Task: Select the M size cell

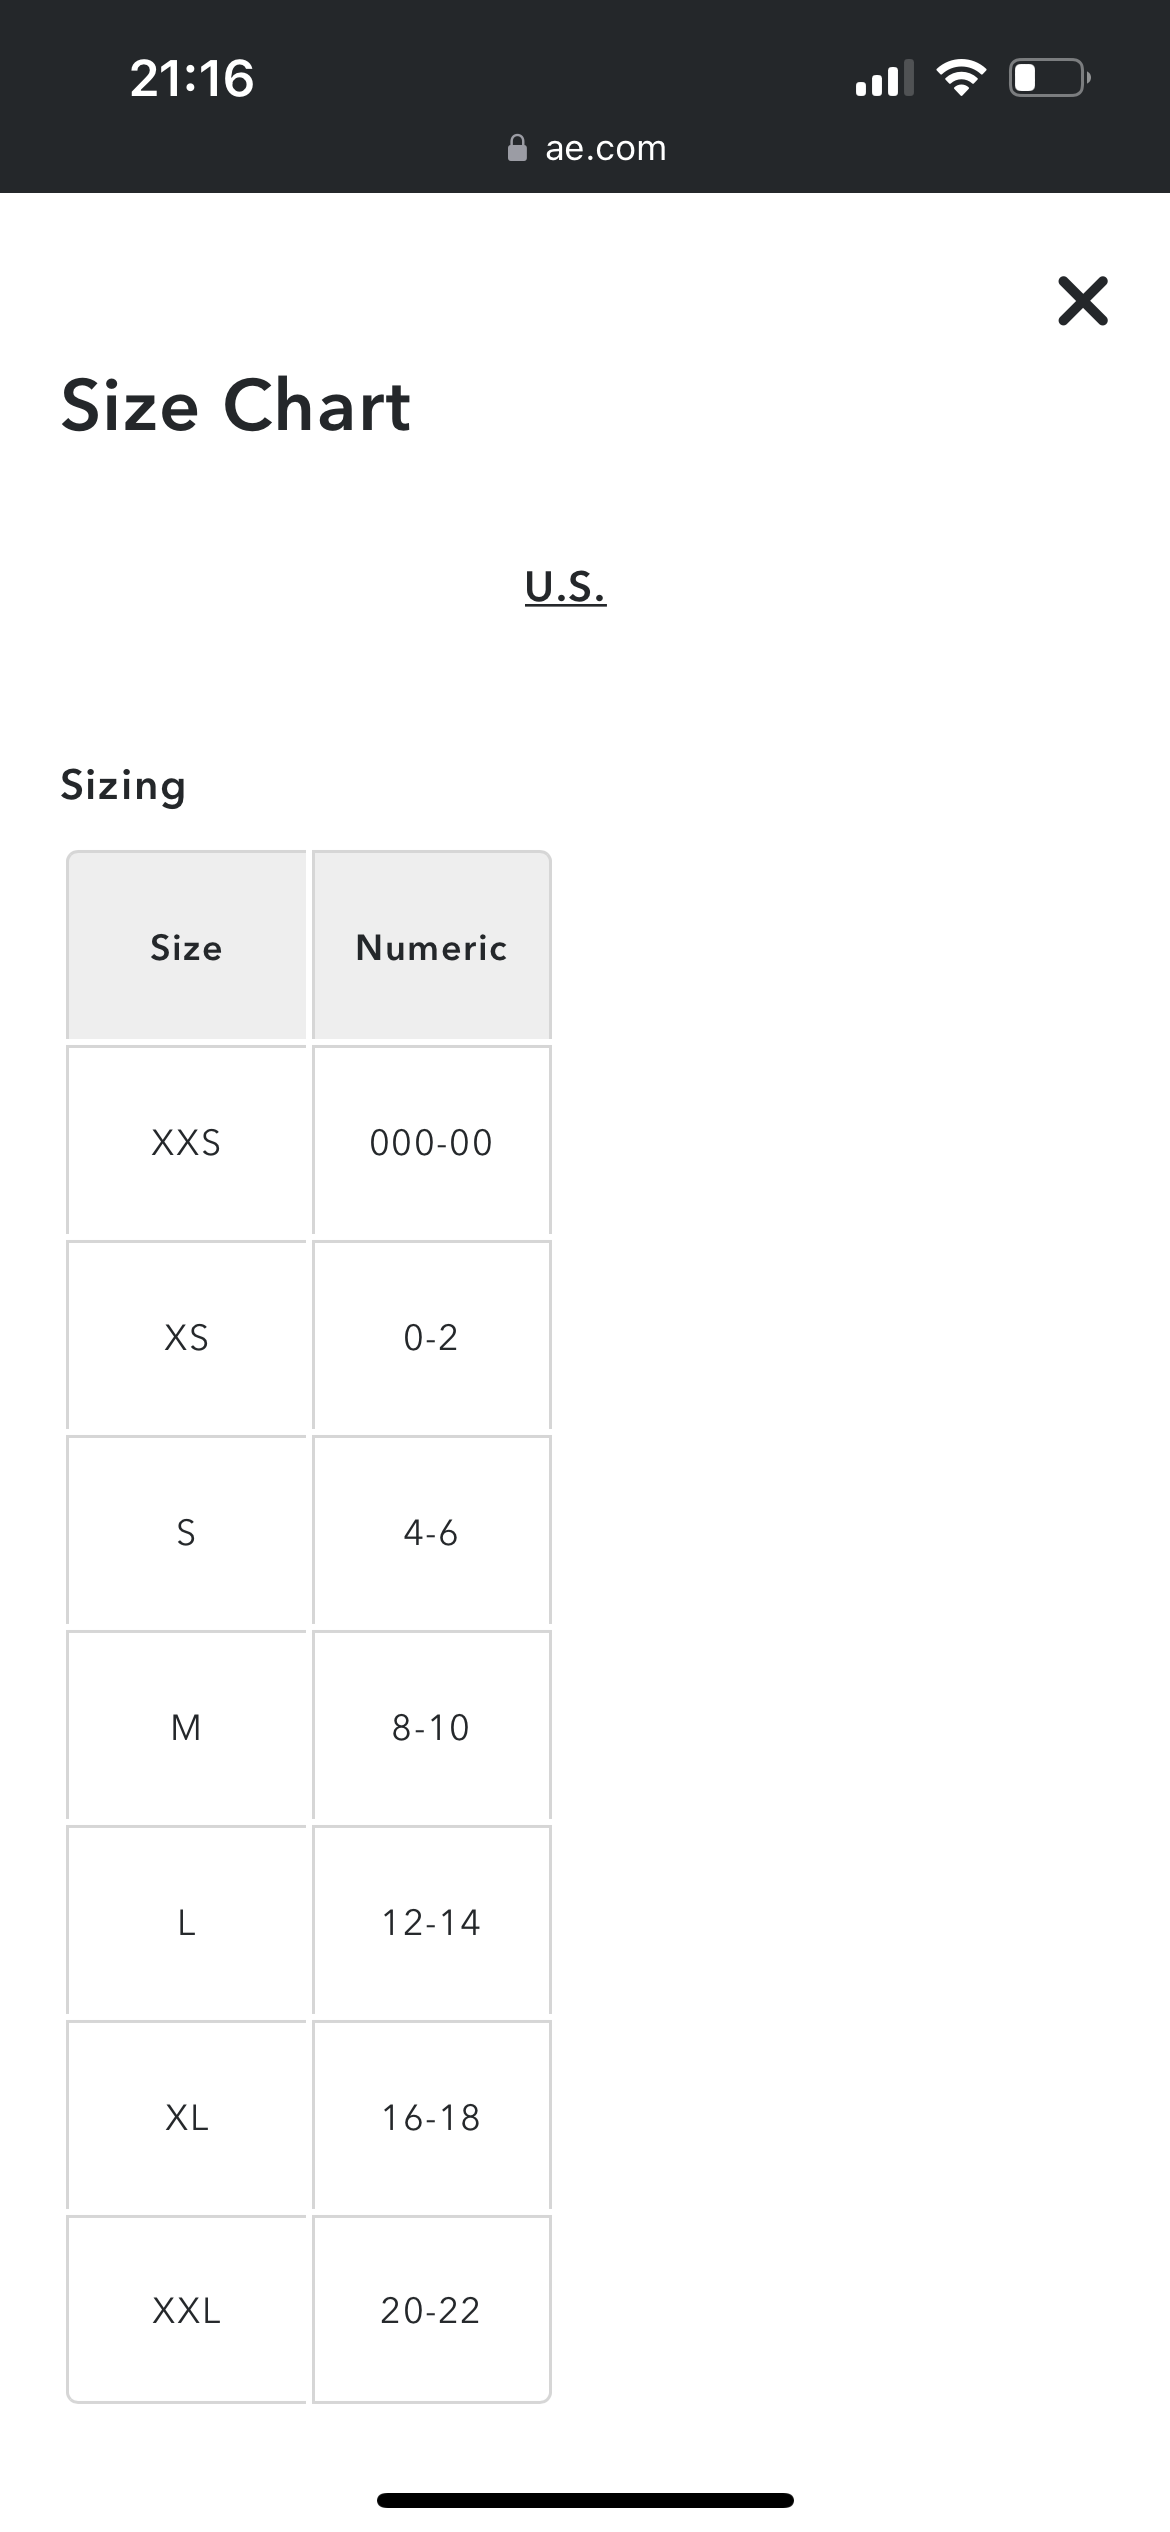Action: pyautogui.click(x=186, y=1726)
